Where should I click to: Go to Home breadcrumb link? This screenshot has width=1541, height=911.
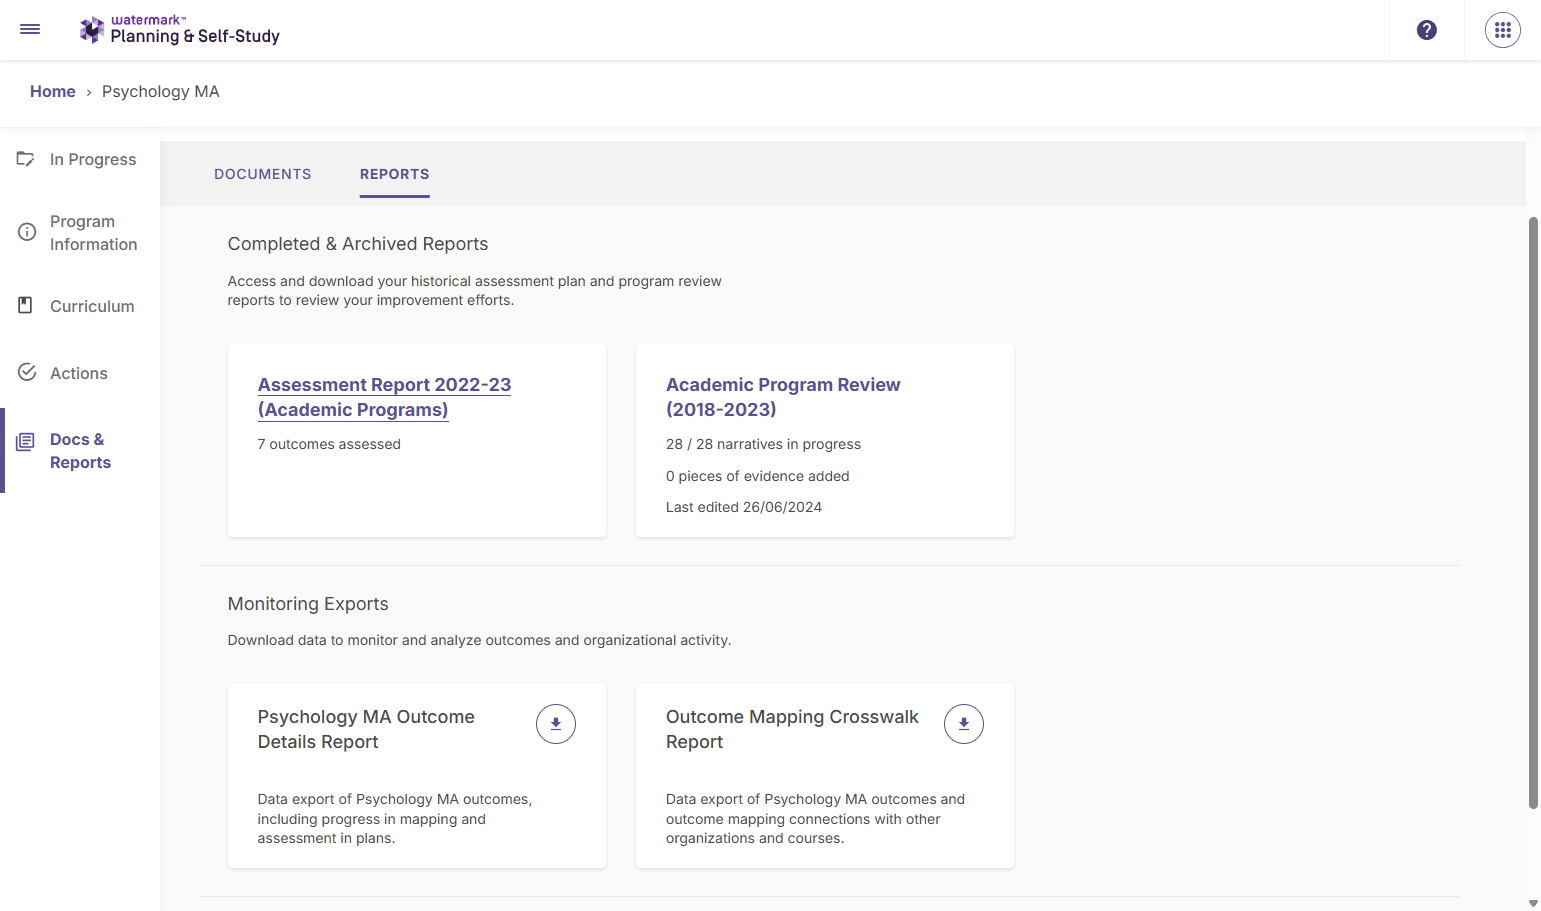tap(53, 92)
